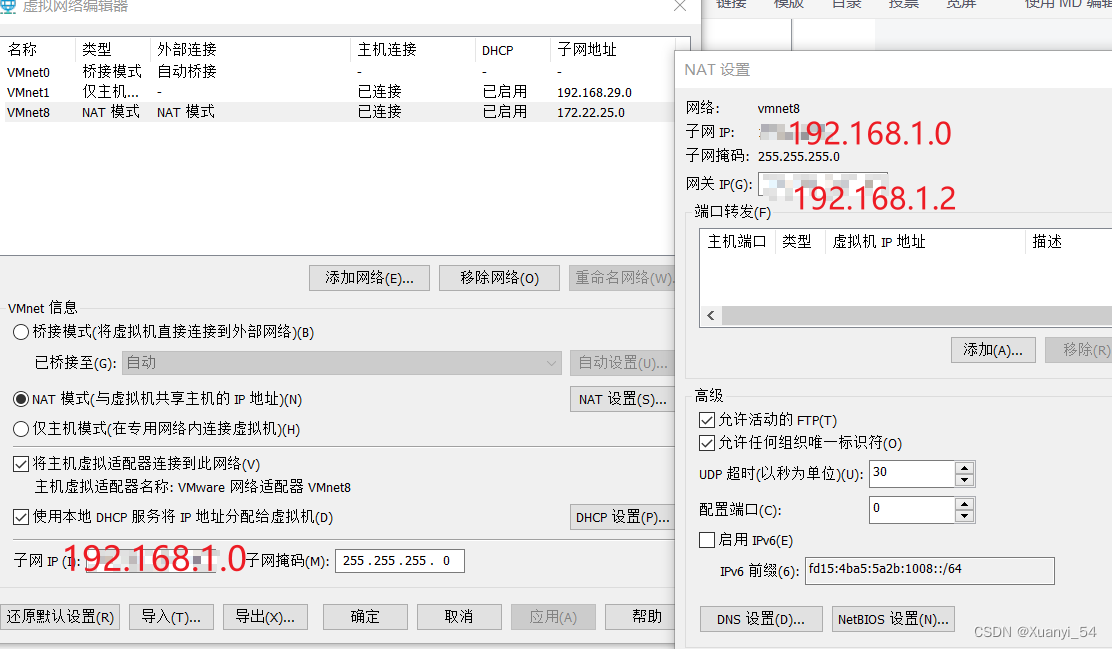Click the Virtual Network Editor title bar icon
Screen dimensions: 1112x649
pos(10,7)
